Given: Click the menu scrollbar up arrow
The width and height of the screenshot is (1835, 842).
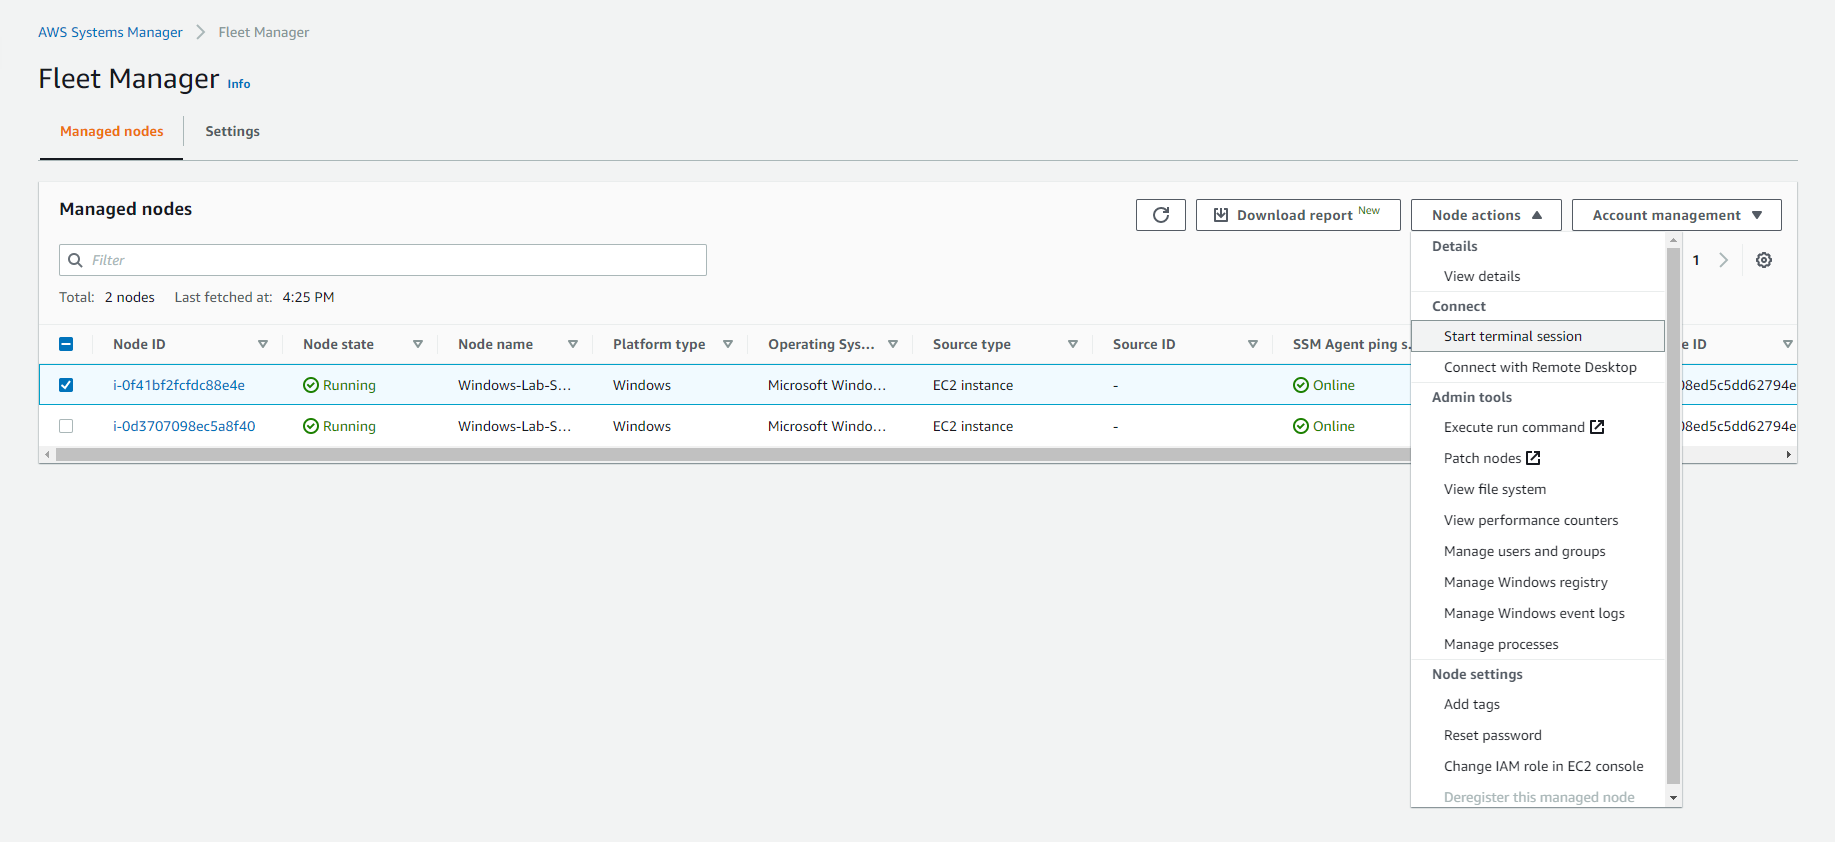Looking at the screenshot, I should coord(1674,240).
